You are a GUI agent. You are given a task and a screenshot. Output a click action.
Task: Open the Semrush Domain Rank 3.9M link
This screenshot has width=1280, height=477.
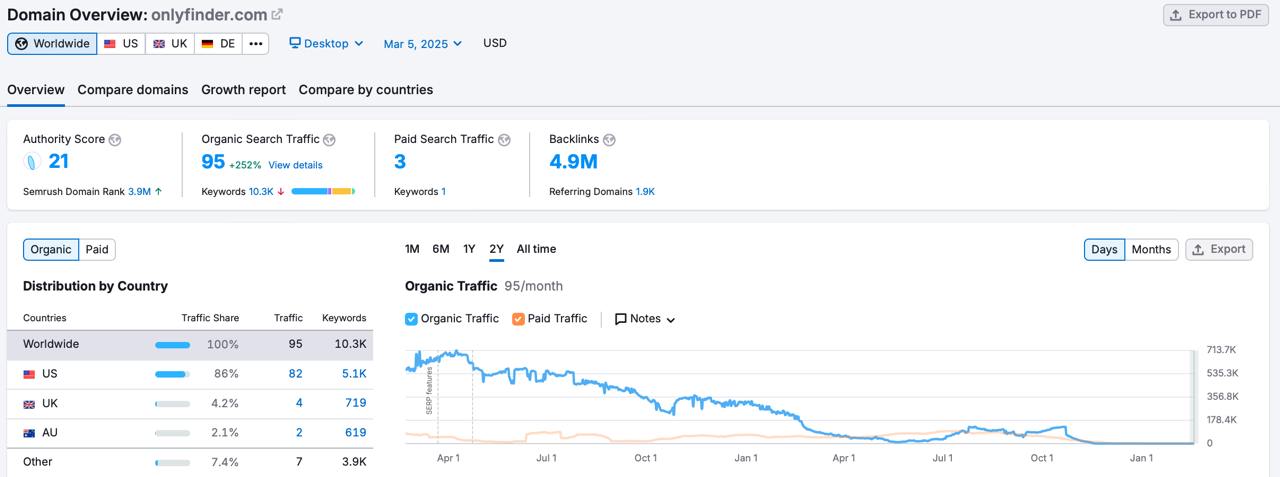(139, 191)
